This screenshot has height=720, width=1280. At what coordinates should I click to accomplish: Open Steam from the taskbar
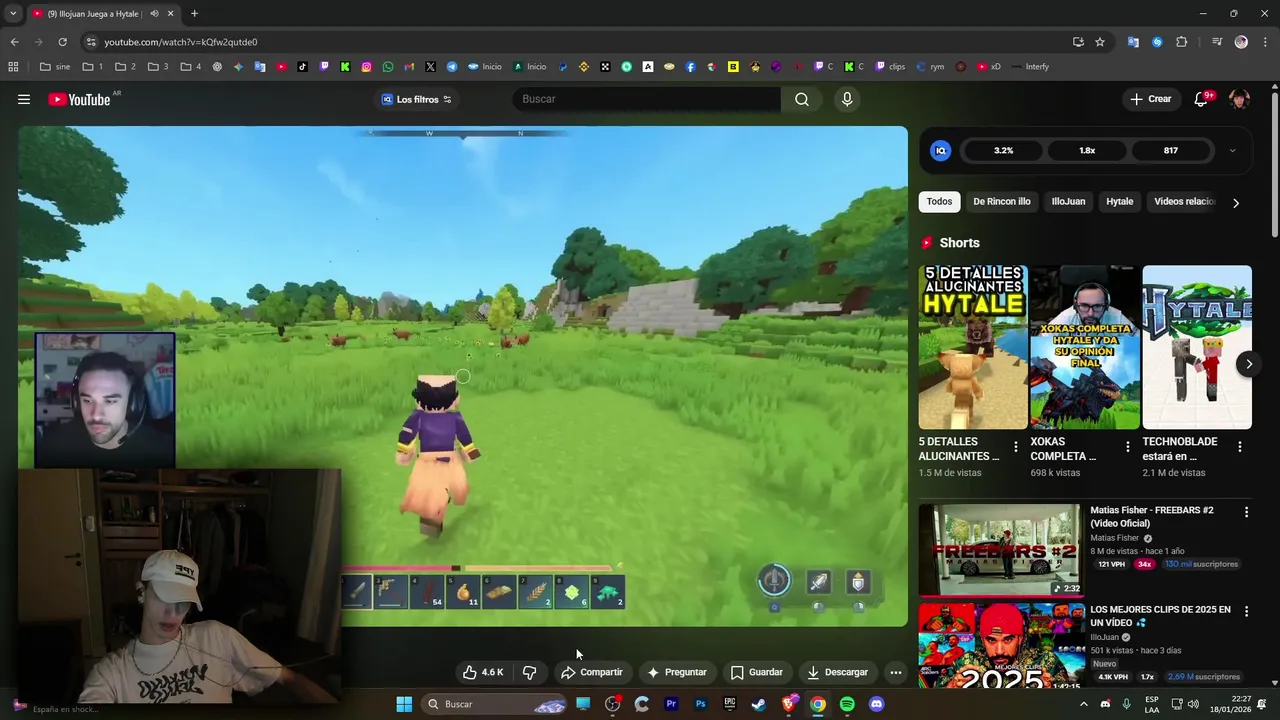(x=759, y=704)
